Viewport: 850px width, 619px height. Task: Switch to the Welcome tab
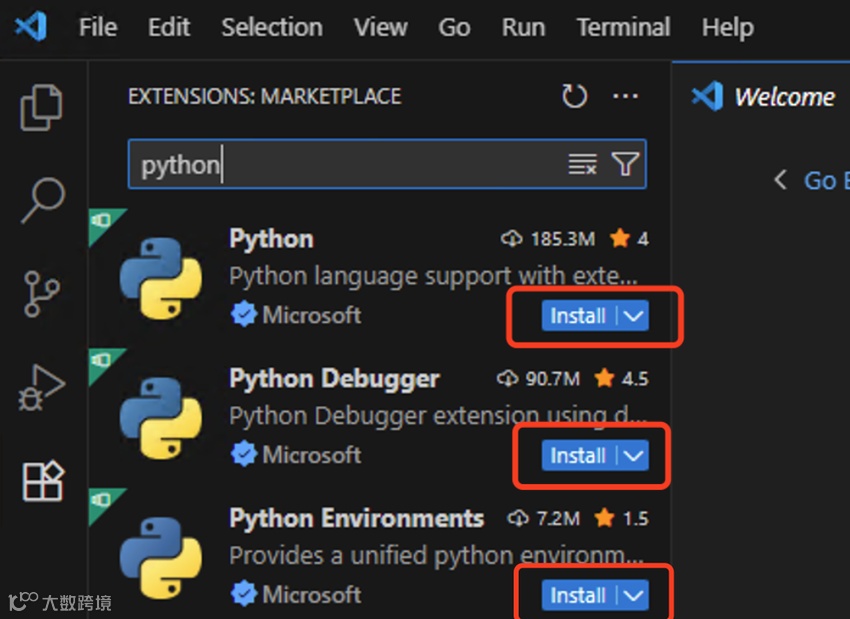[x=783, y=97]
